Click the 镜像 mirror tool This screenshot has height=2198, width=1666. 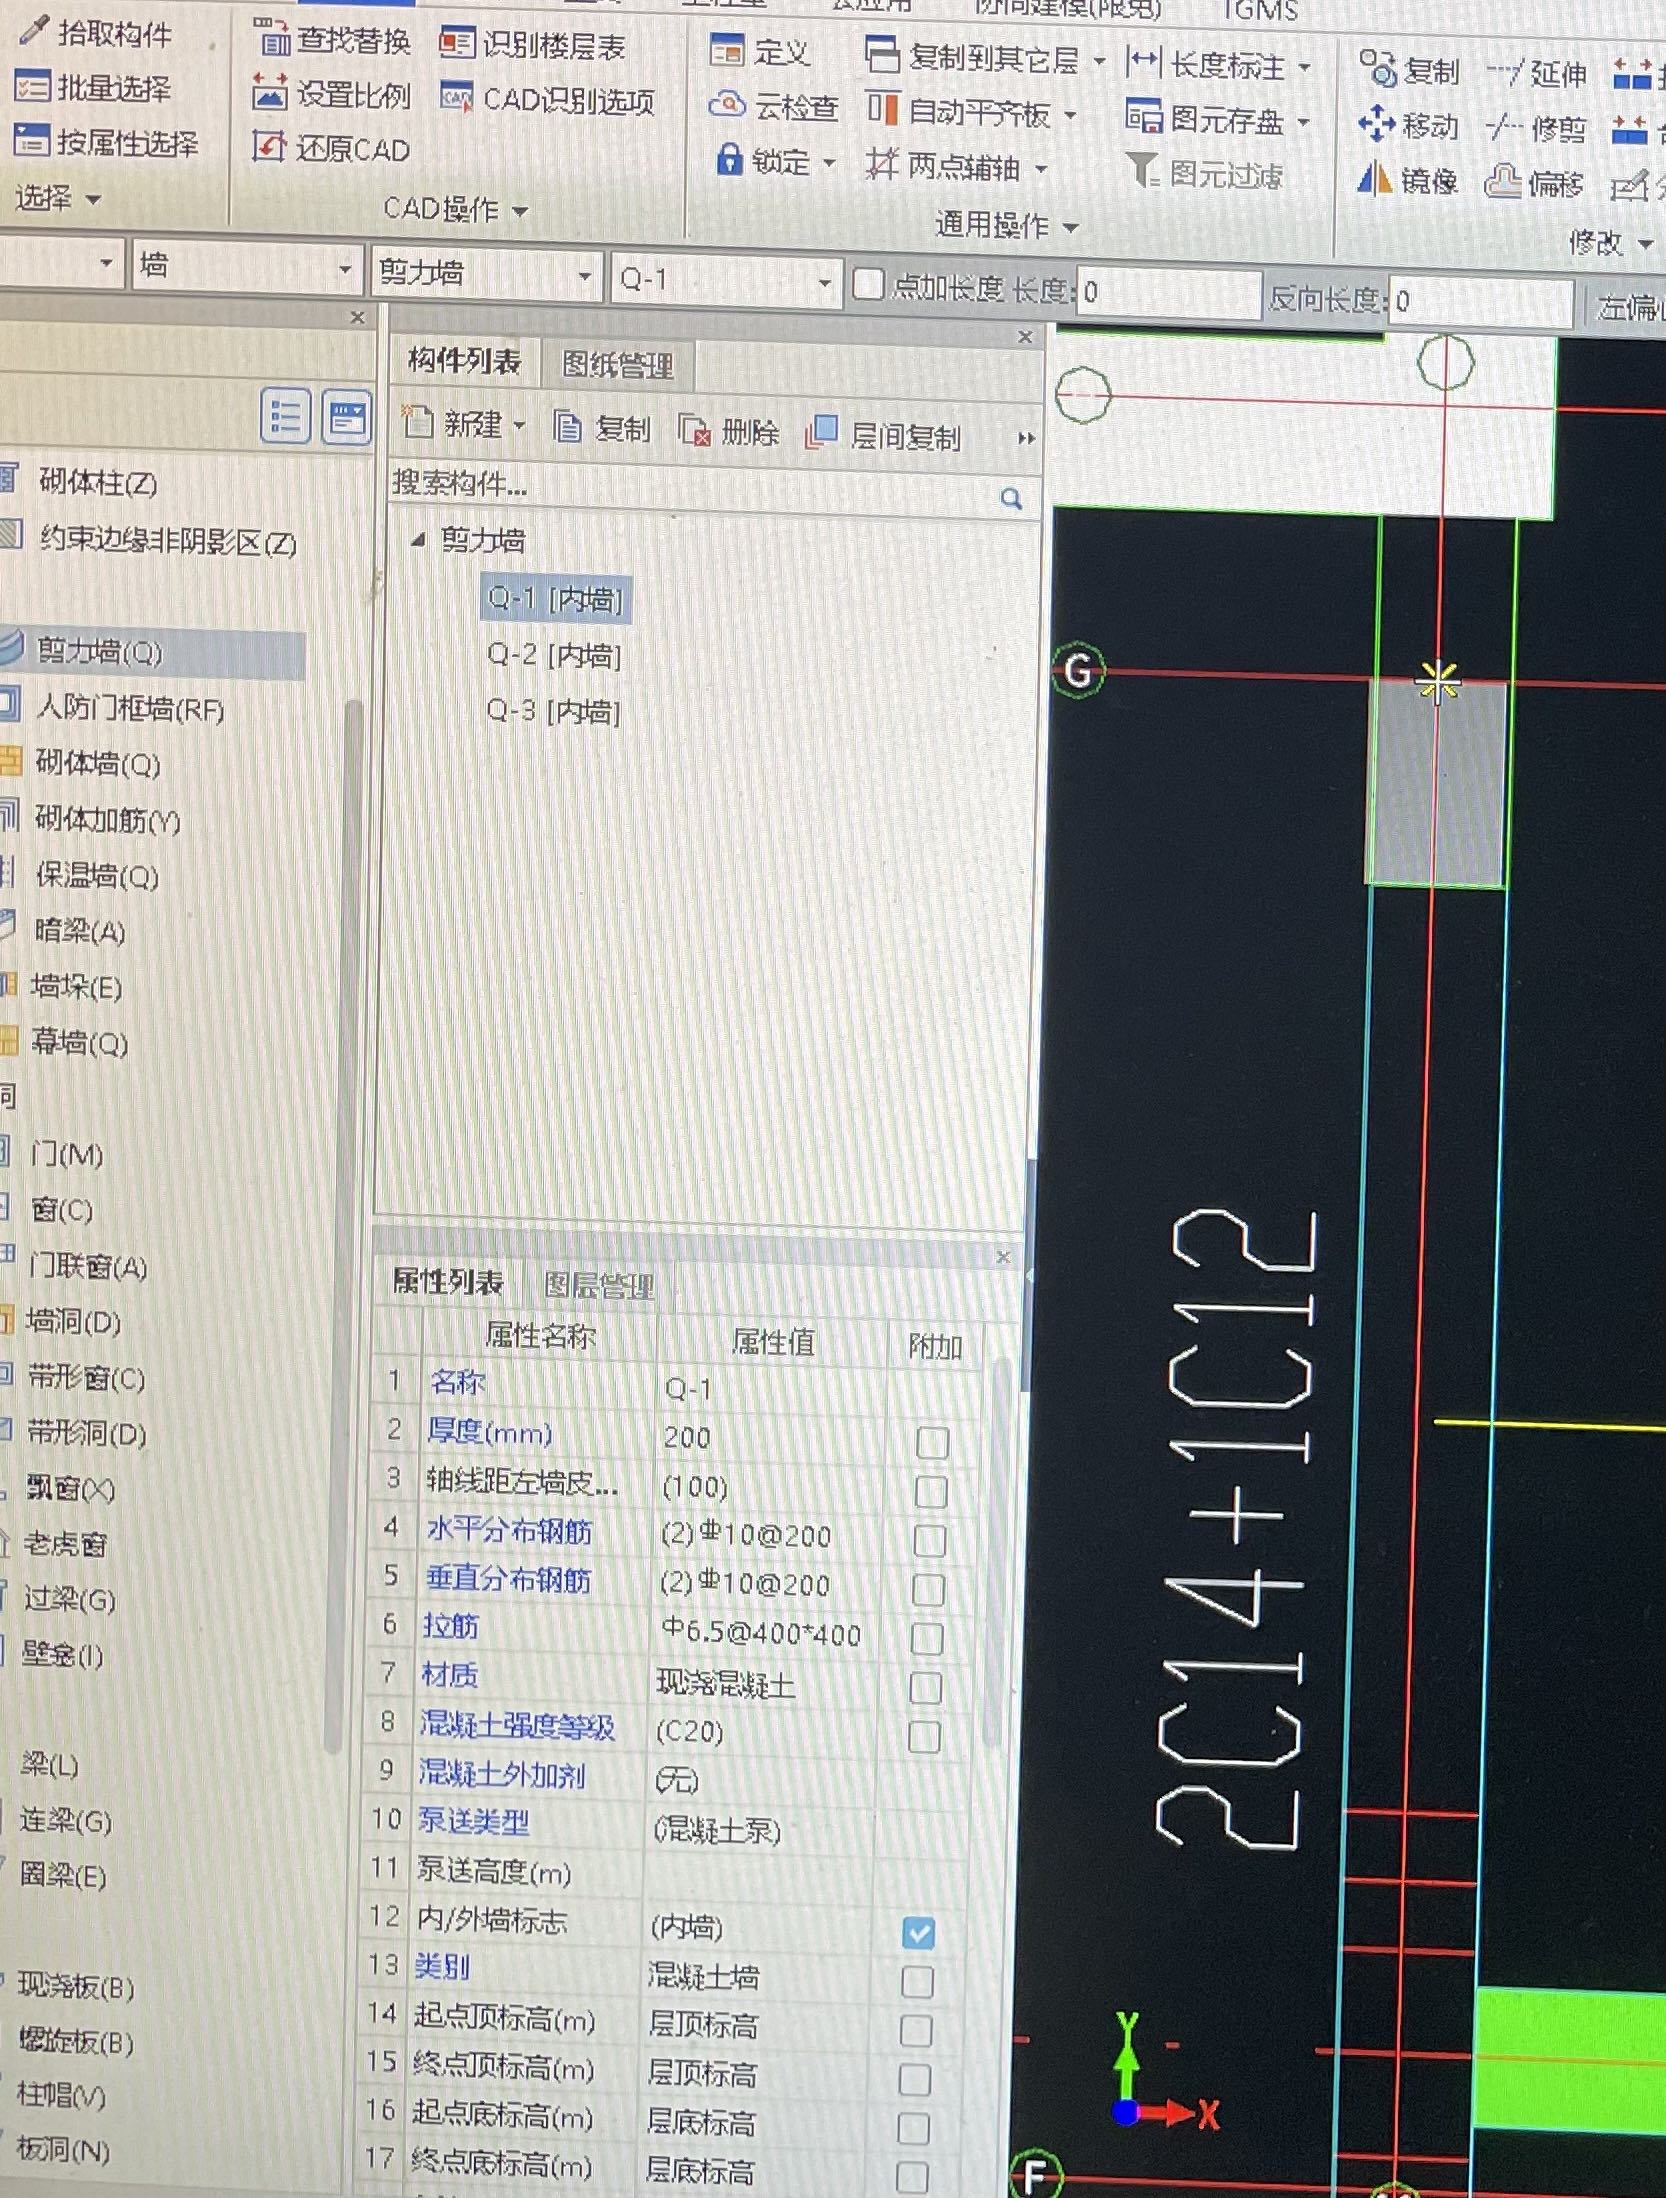[1408, 180]
